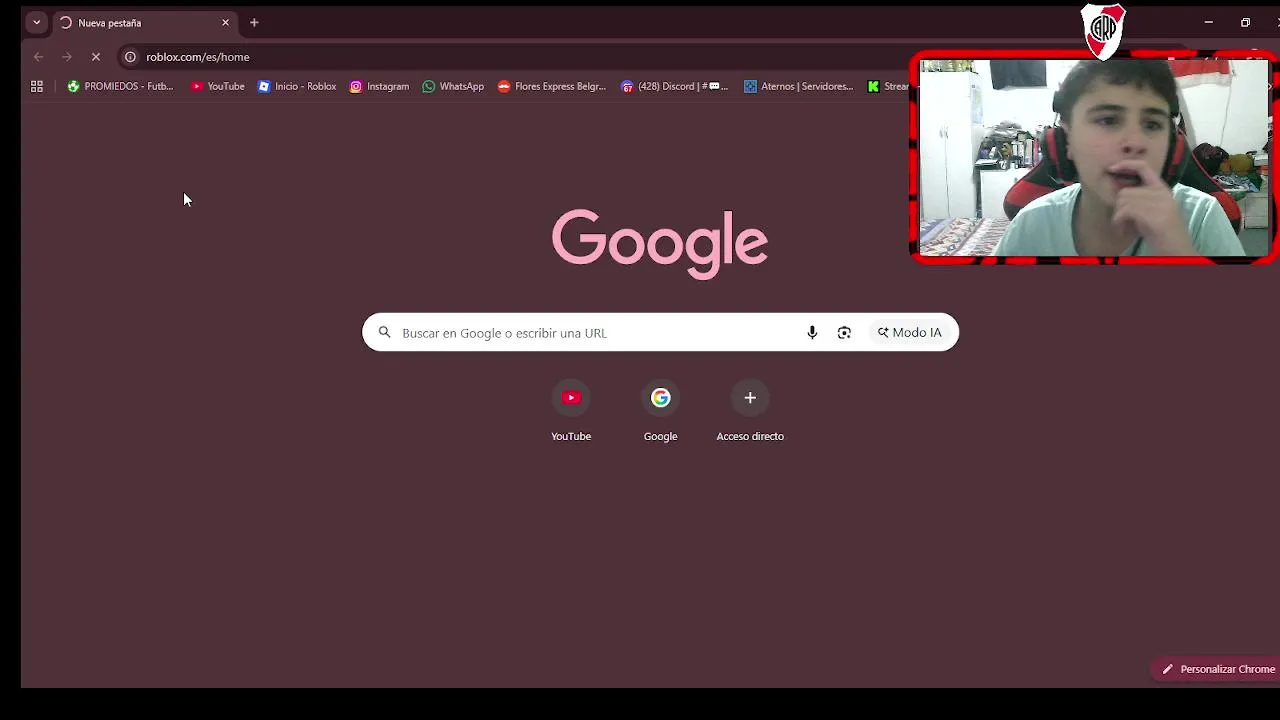Start voice search with microphone icon
This screenshot has width=1280, height=720.
pyautogui.click(x=812, y=333)
